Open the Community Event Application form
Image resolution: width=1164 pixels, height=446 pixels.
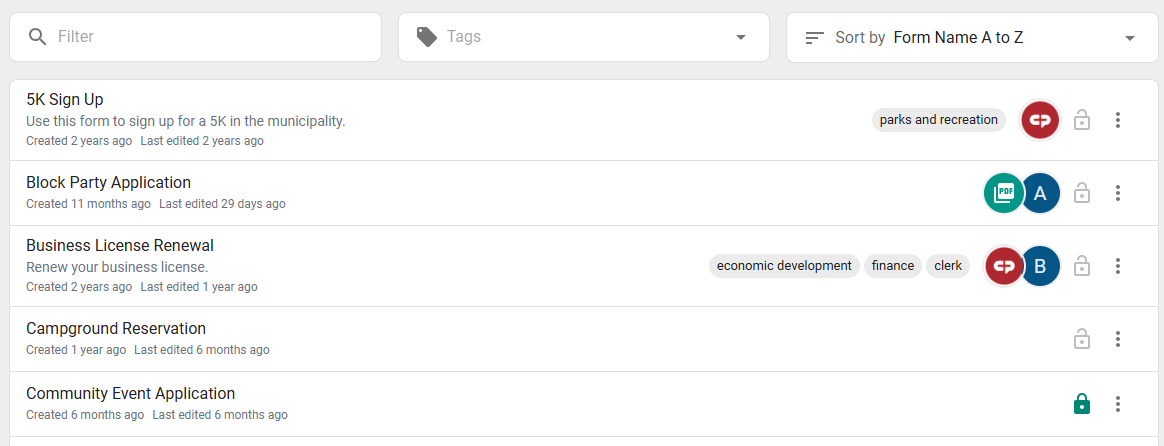130,393
